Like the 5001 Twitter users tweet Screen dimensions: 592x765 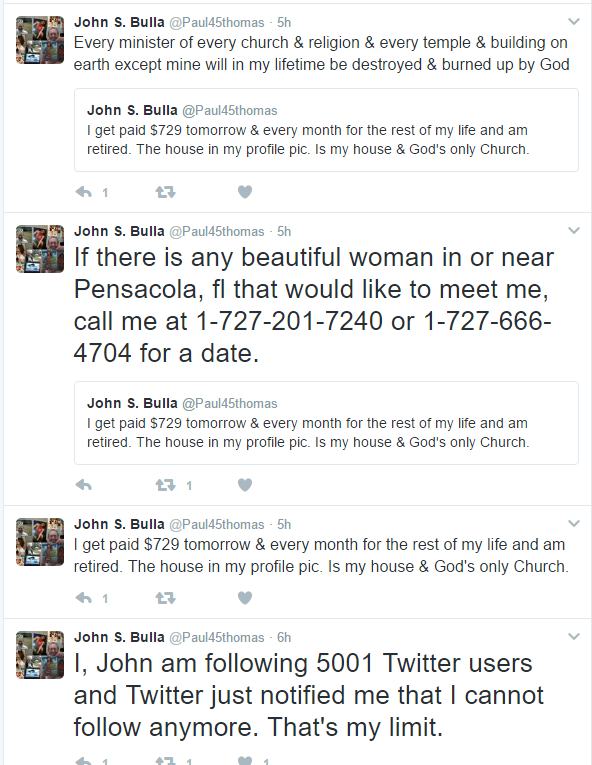point(245,760)
